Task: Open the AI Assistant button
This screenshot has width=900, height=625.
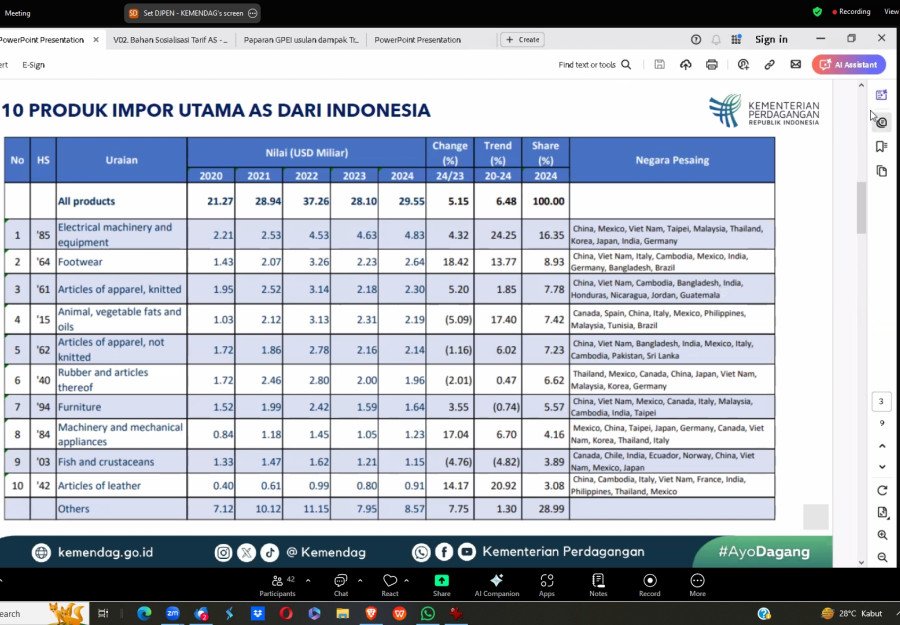Action: [848, 65]
